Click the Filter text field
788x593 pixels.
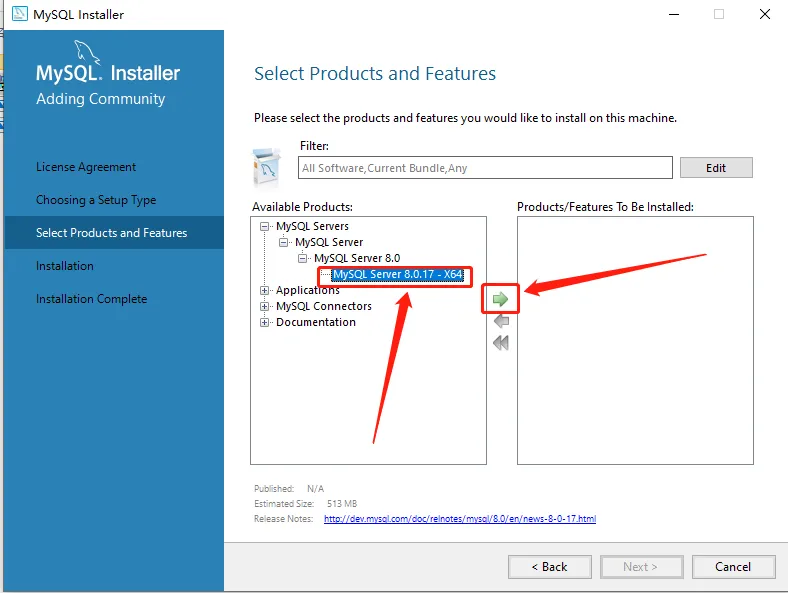coord(486,168)
